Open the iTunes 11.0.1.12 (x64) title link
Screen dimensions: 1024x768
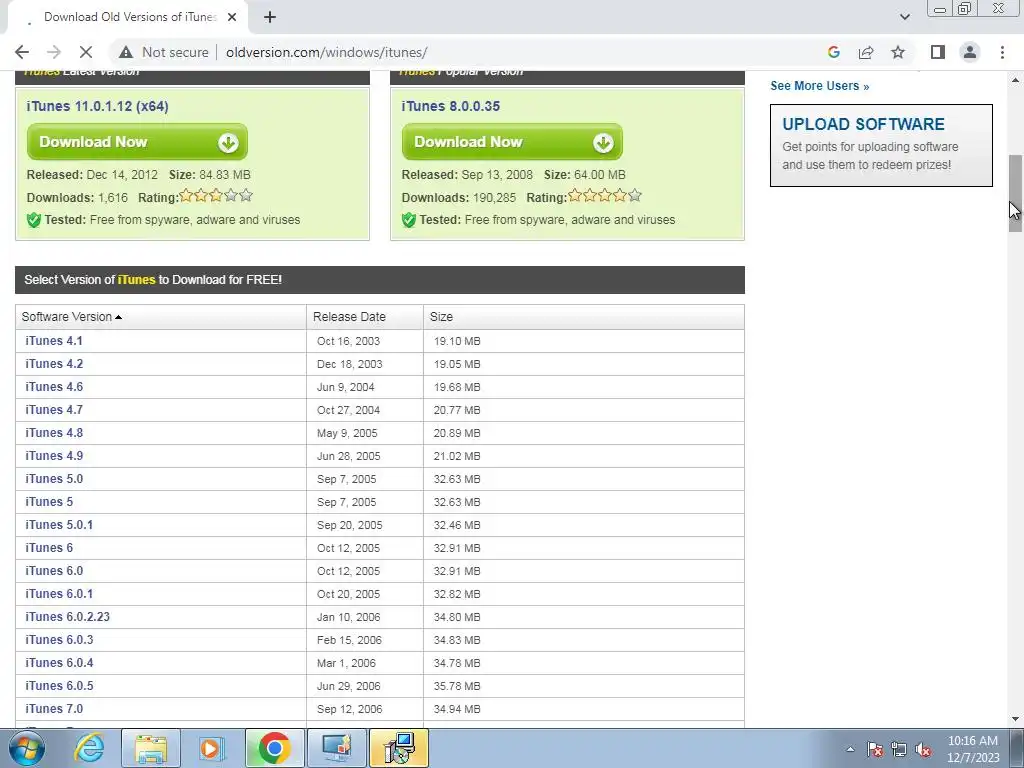click(97, 106)
